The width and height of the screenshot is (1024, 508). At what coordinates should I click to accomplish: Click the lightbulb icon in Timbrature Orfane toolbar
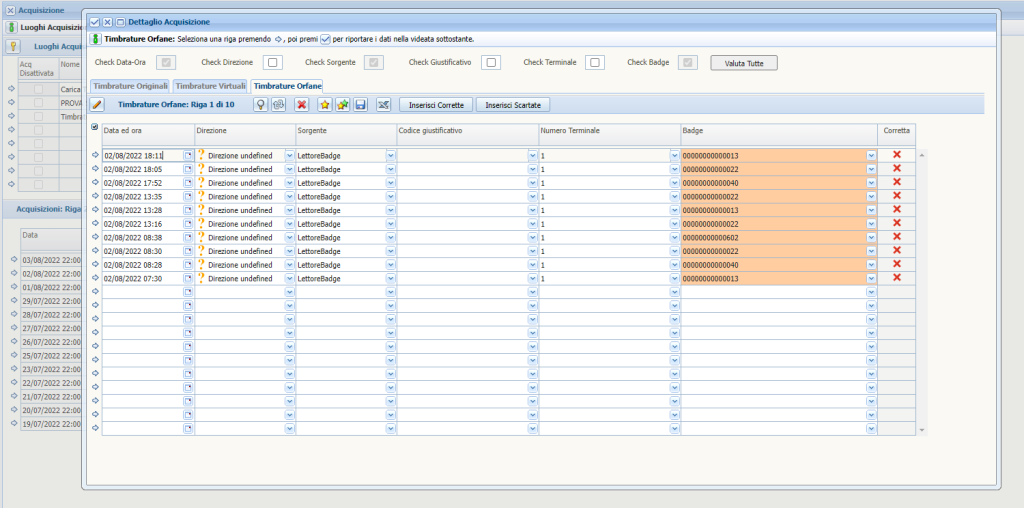click(260, 104)
